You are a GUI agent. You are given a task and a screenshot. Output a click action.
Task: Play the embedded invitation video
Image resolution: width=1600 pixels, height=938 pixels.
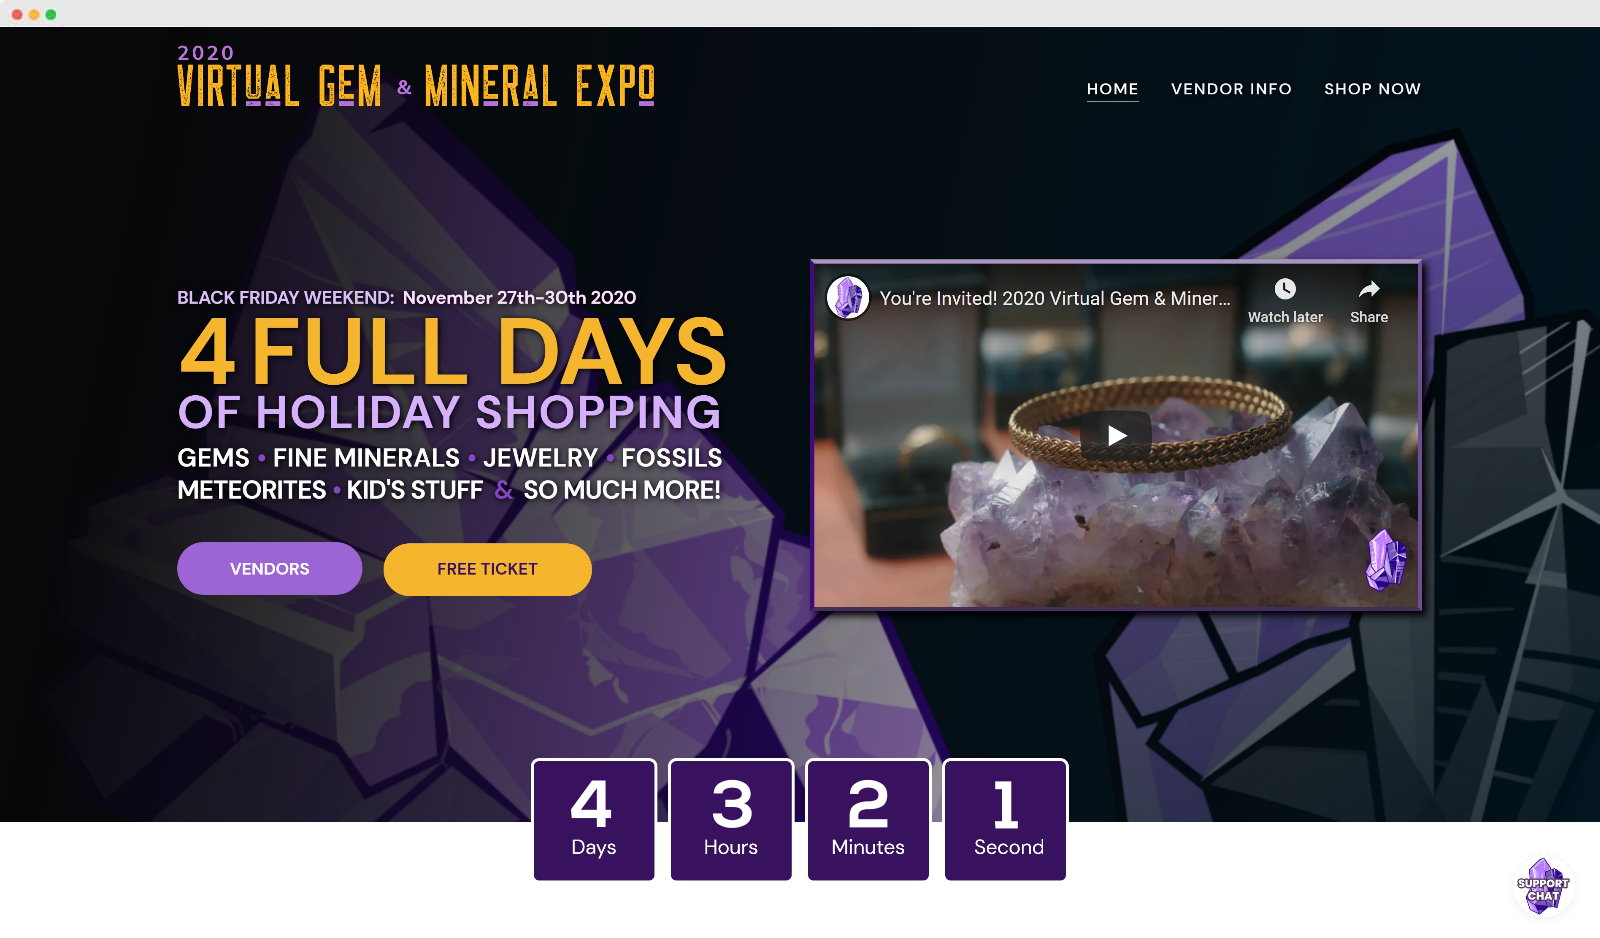[x=1116, y=435]
